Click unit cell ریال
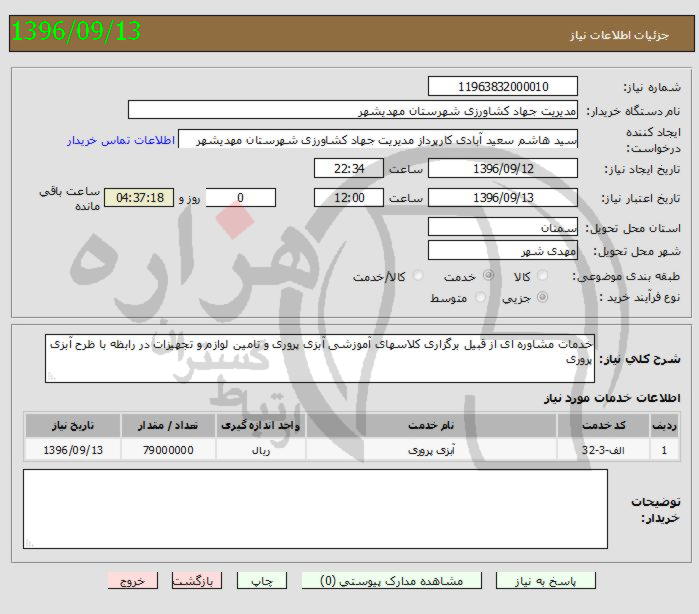699x614 pixels. coord(261,450)
